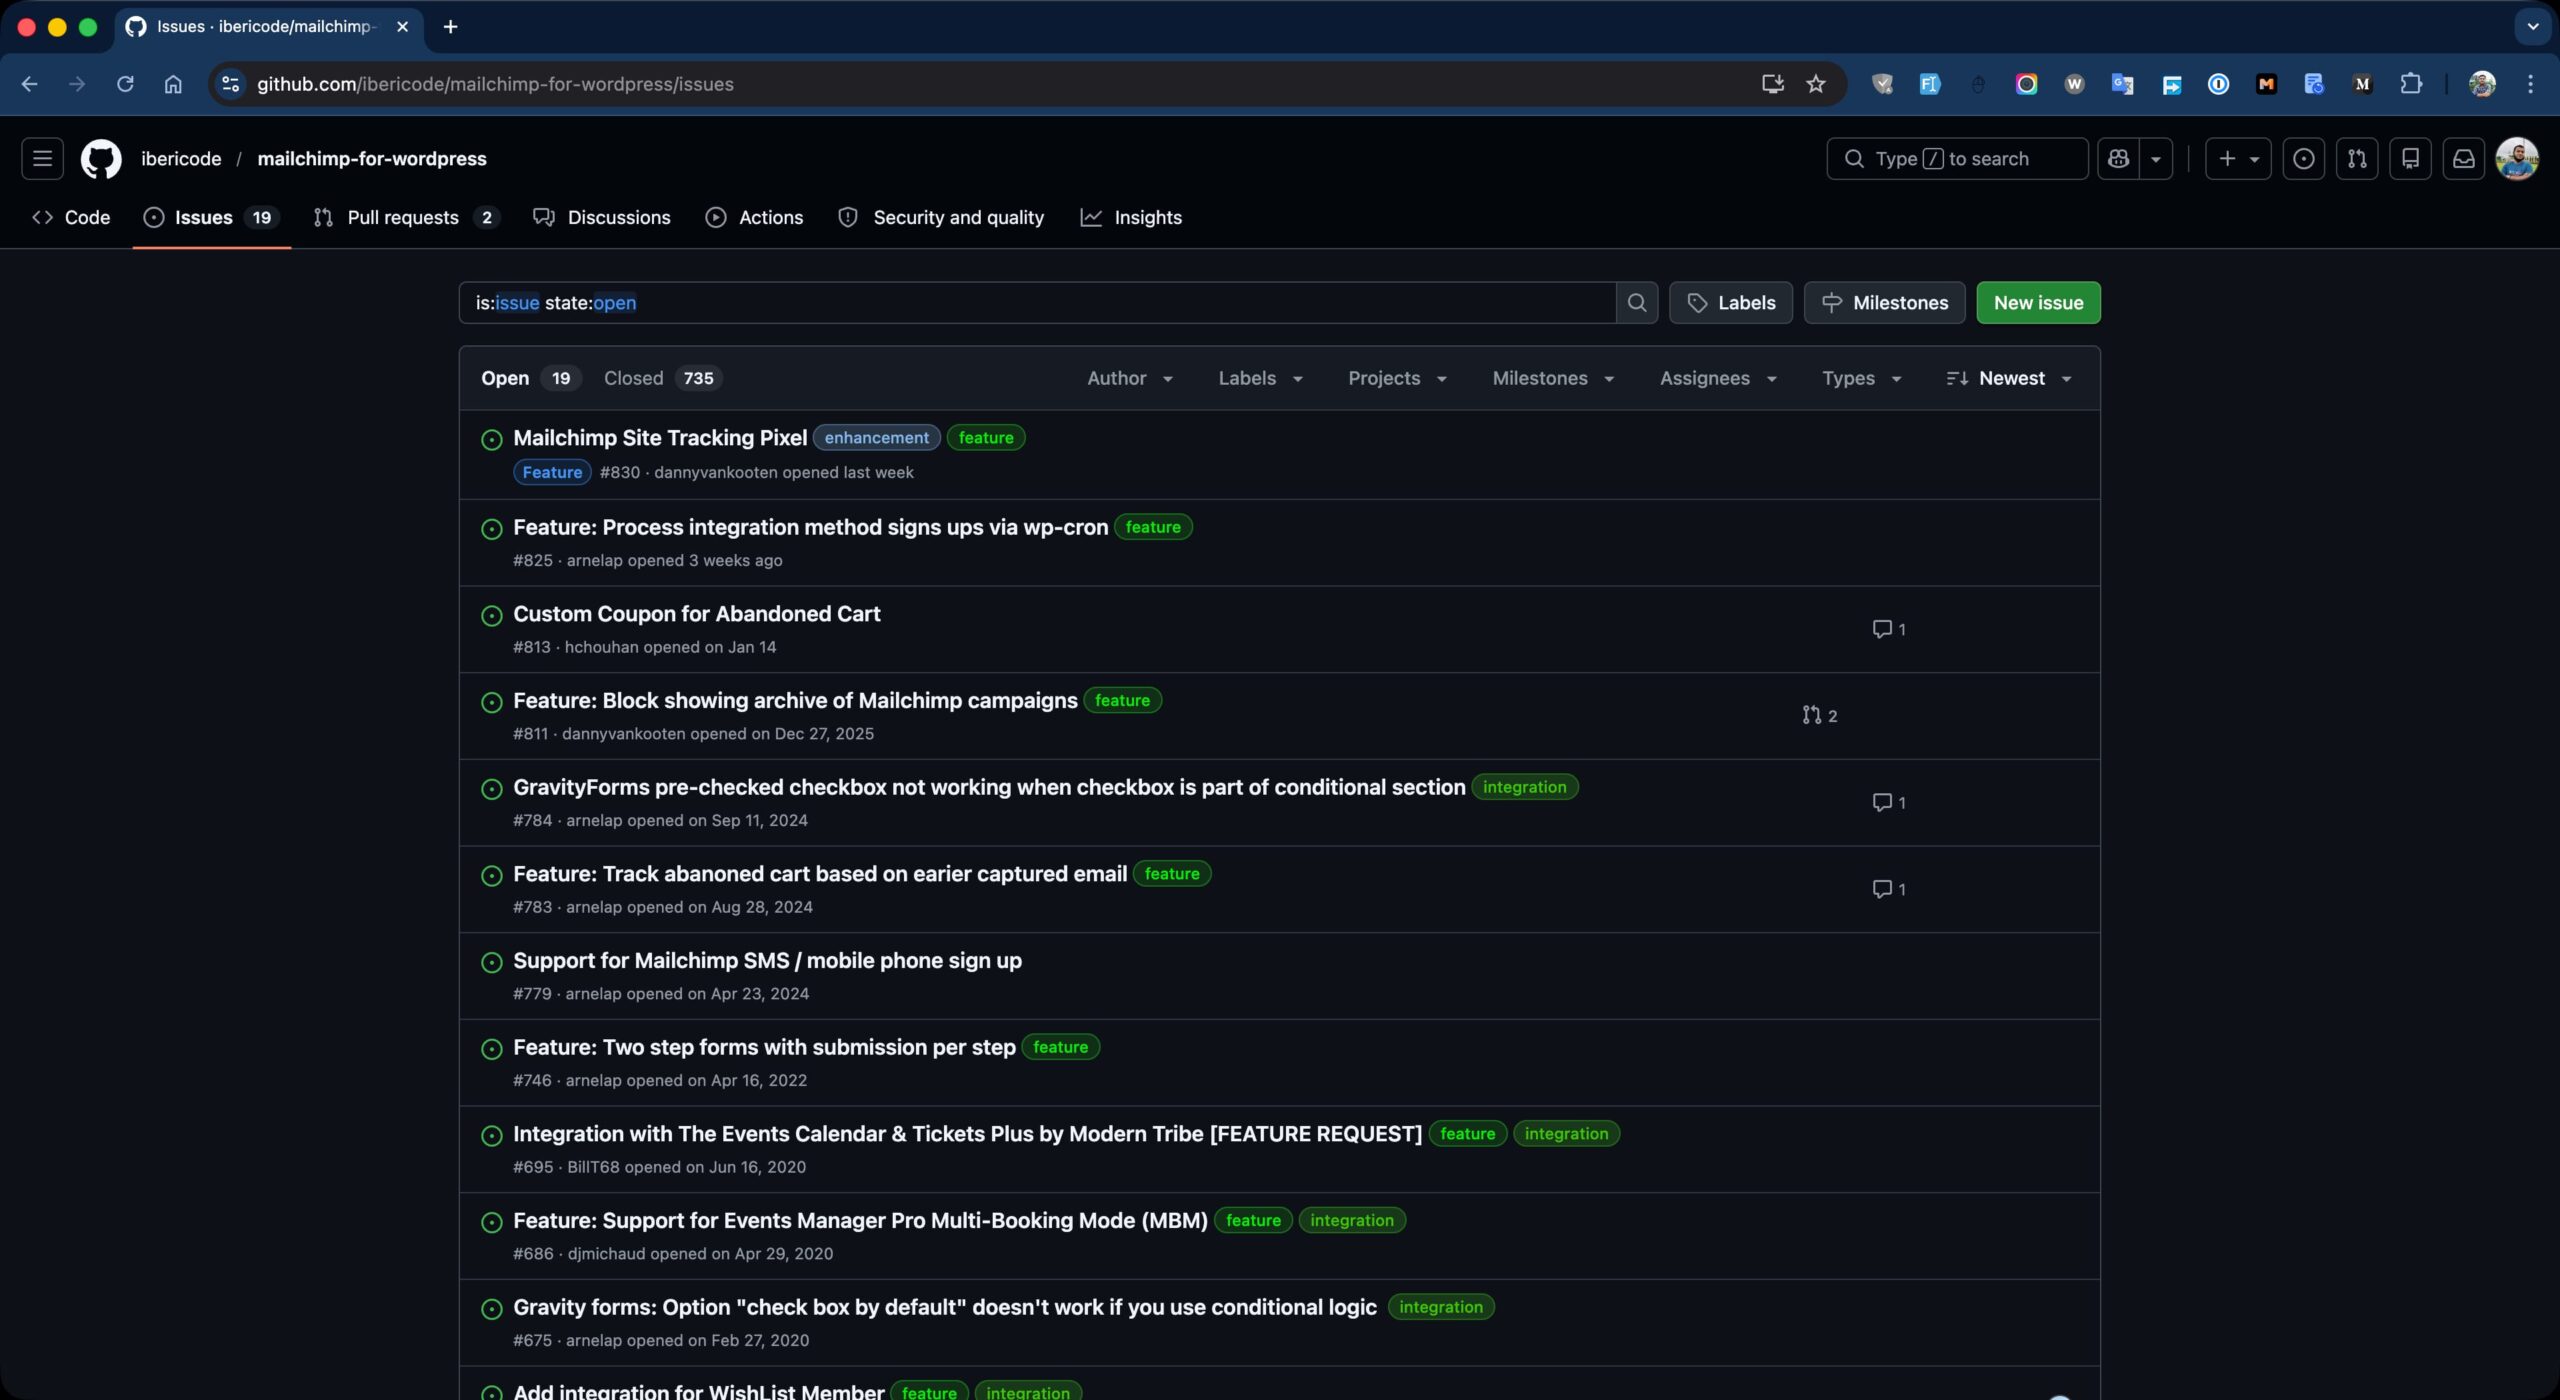Change the Newest sort order dropdown
Image resolution: width=2560 pixels, height=1400 pixels.
2008,378
